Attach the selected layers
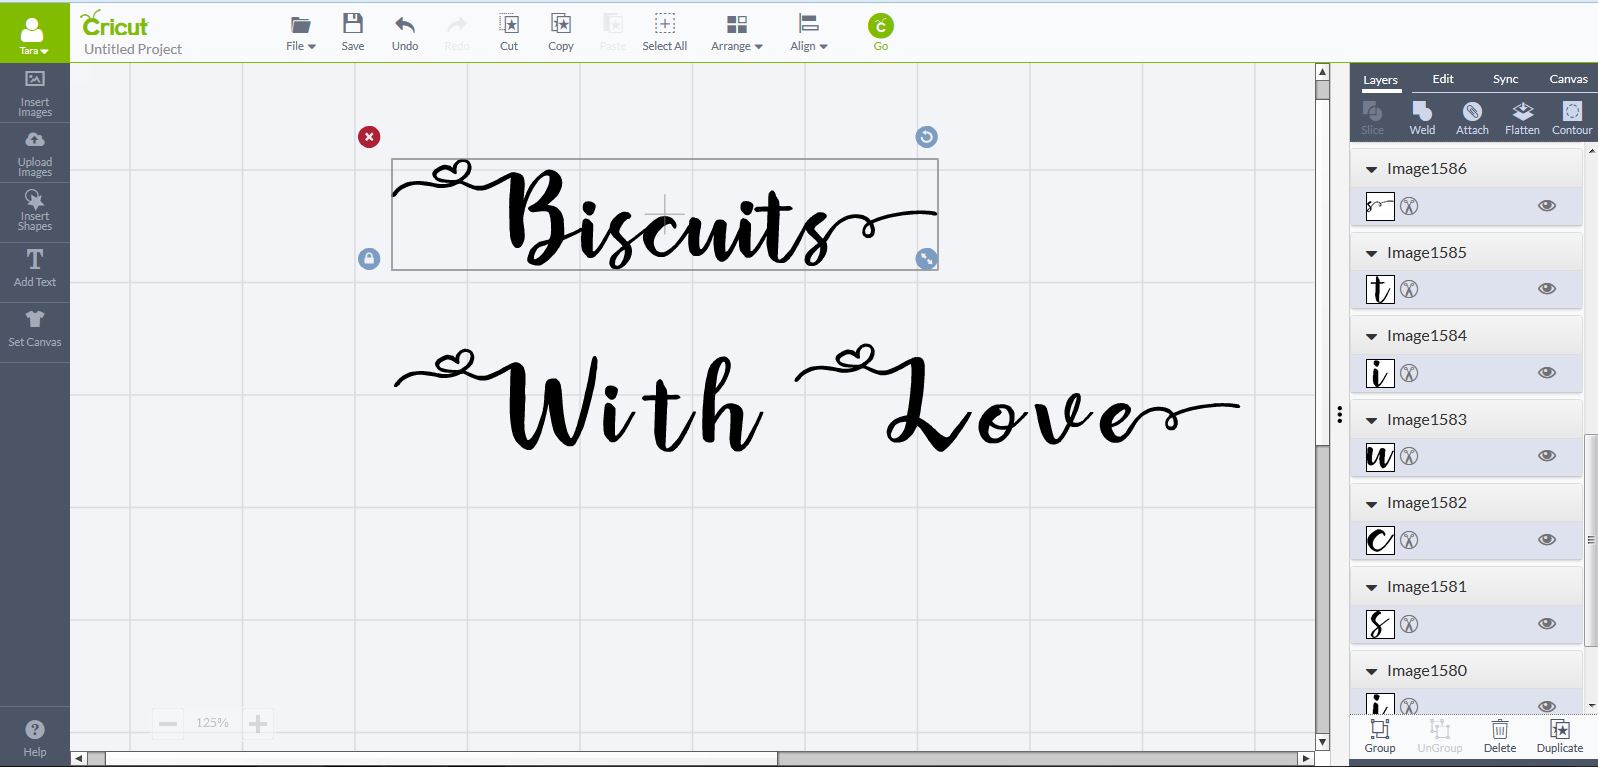The image size is (1598, 767). 1472,118
